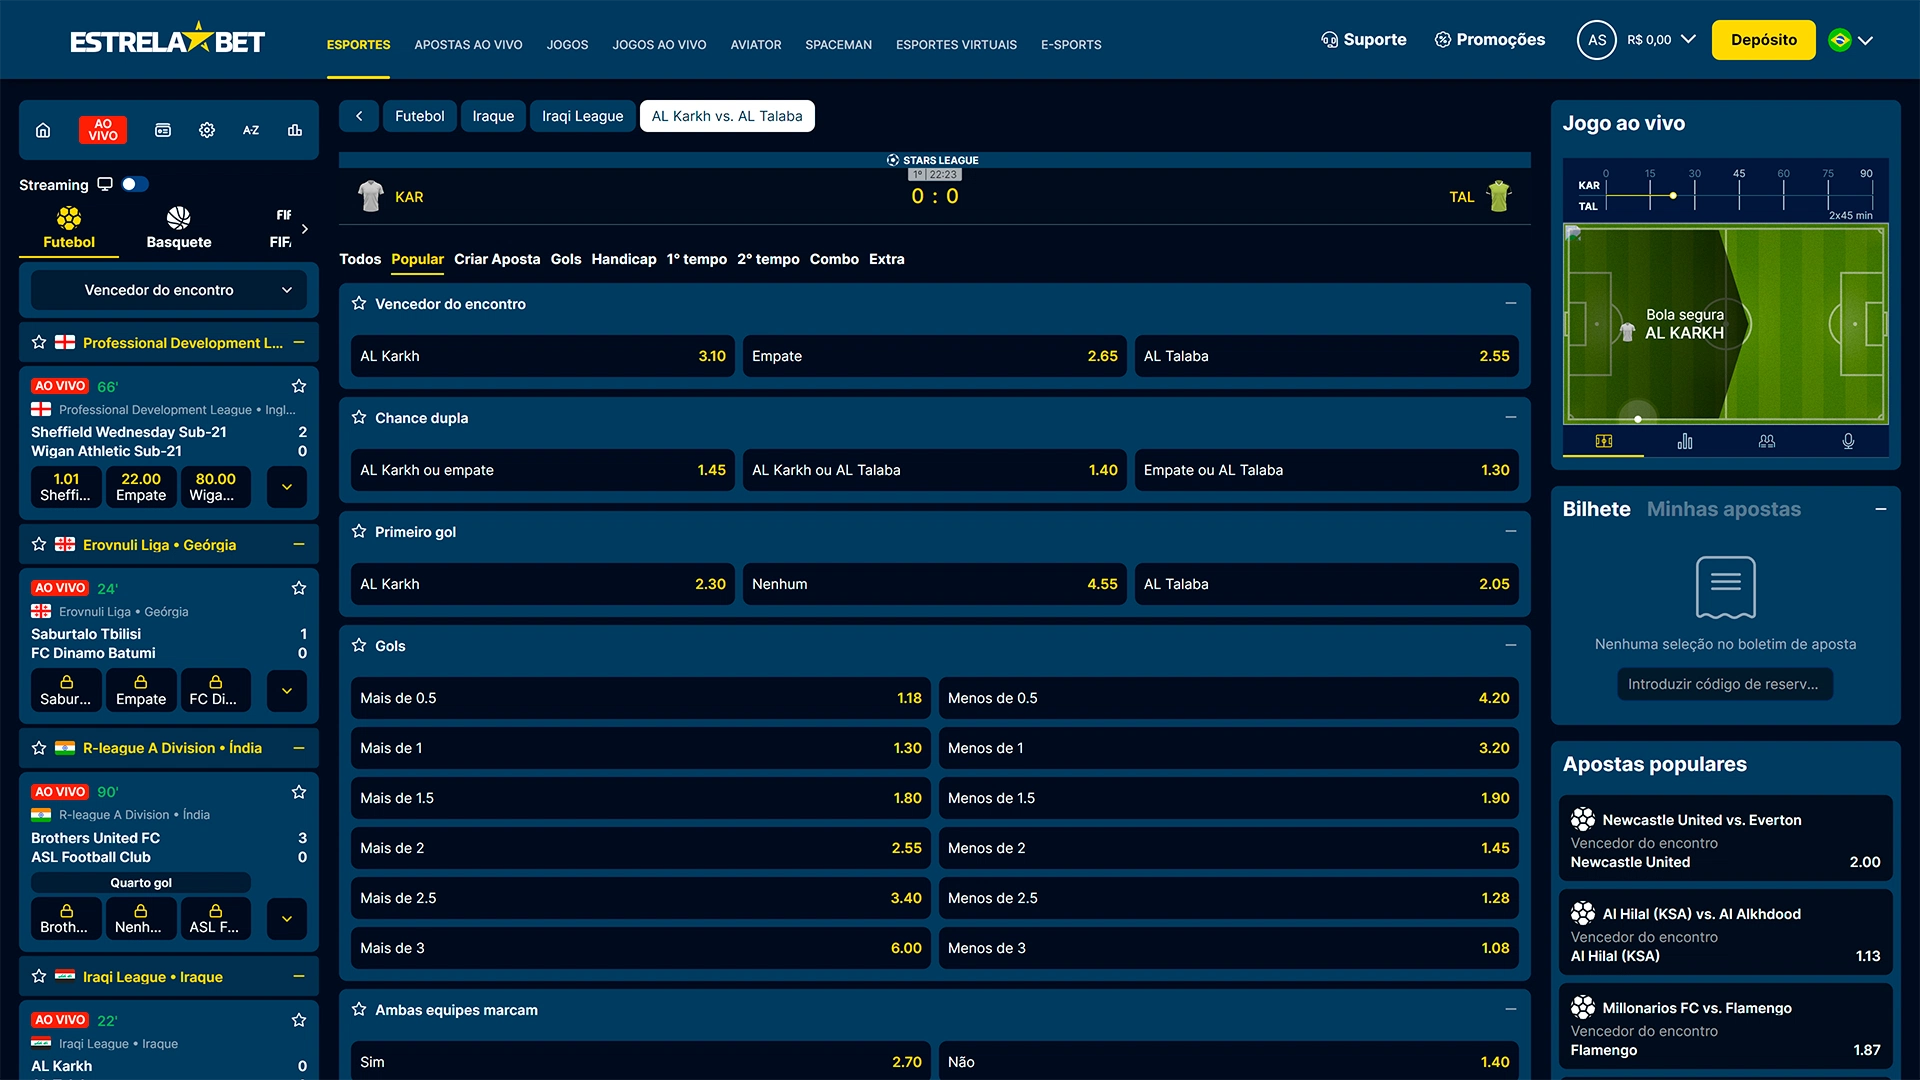Select AL Karkh odds 3.10
Image resolution: width=1920 pixels, height=1080 pixels.
pyautogui.click(x=543, y=356)
